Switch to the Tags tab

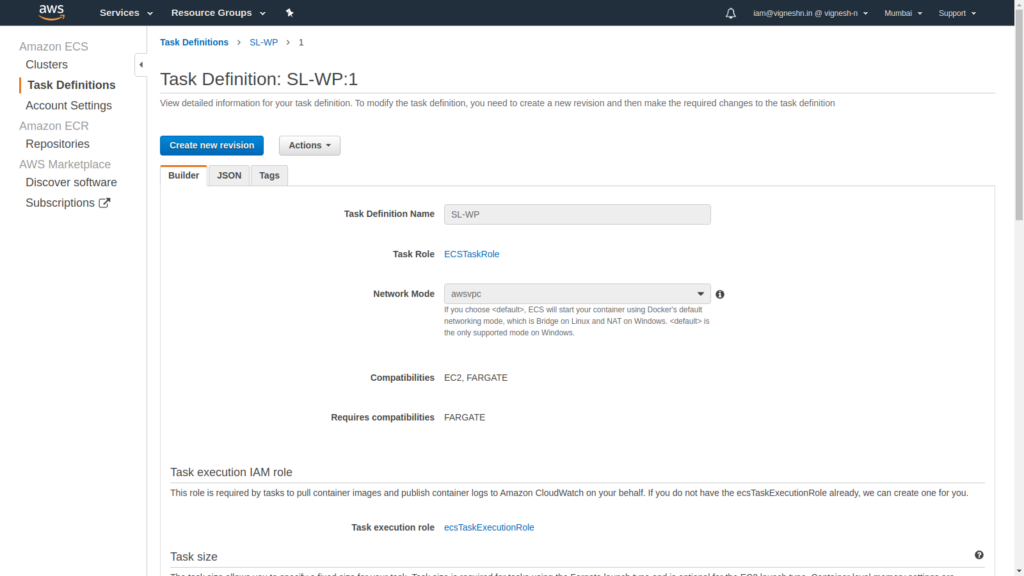[269, 175]
